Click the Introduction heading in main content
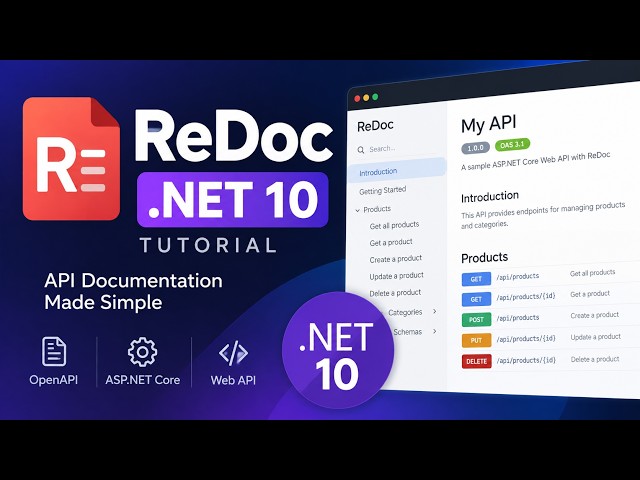Image resolution: width=640 pixels, height=480 pixels. (490, 197)
